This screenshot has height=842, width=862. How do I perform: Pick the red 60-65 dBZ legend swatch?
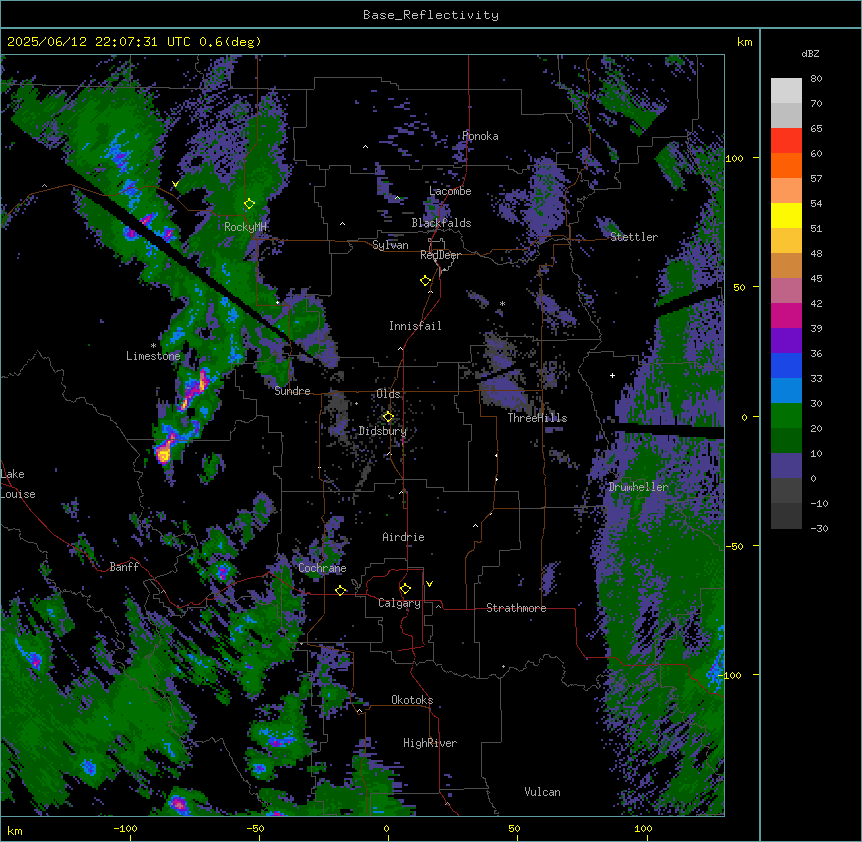pos(786,141)
